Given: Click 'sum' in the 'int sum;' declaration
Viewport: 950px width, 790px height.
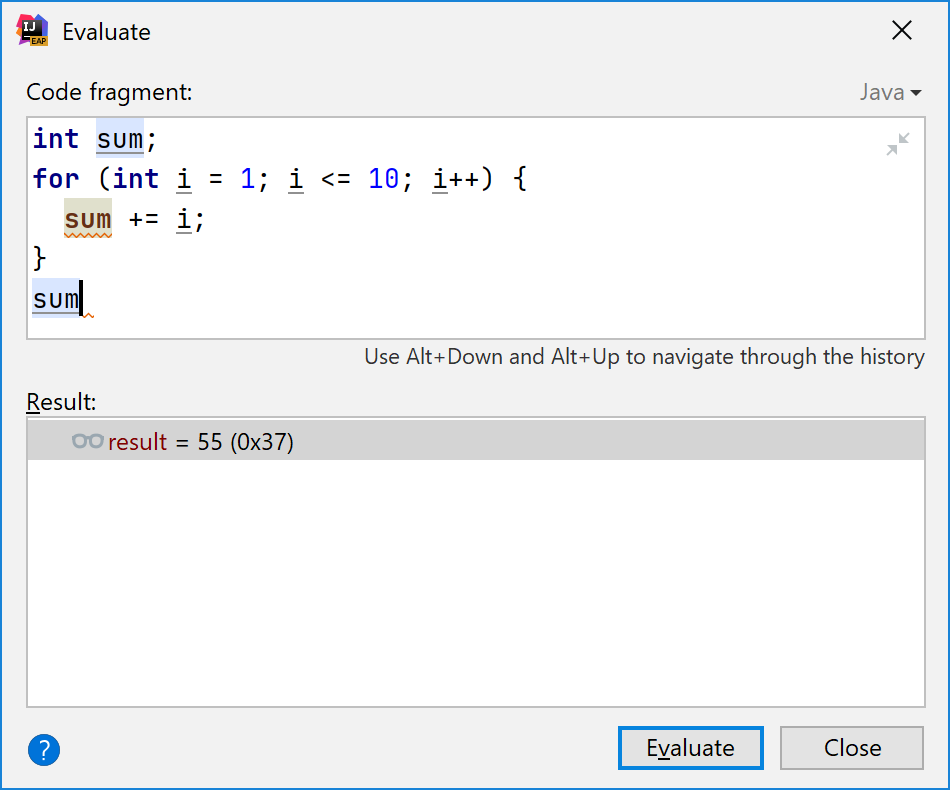Looking at the screenshot, I should coord(120,139).
